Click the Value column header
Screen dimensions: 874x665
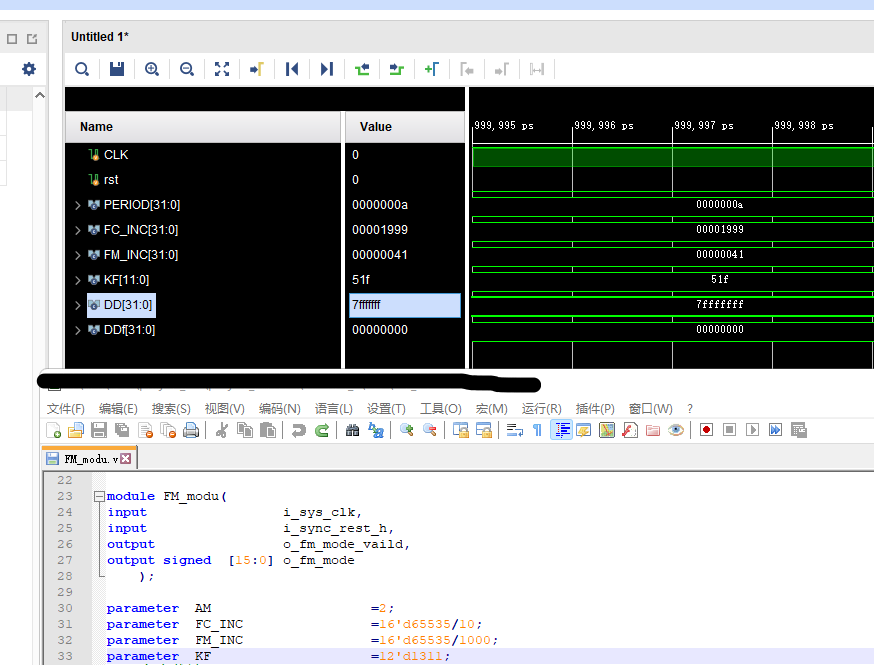point(375,127)
